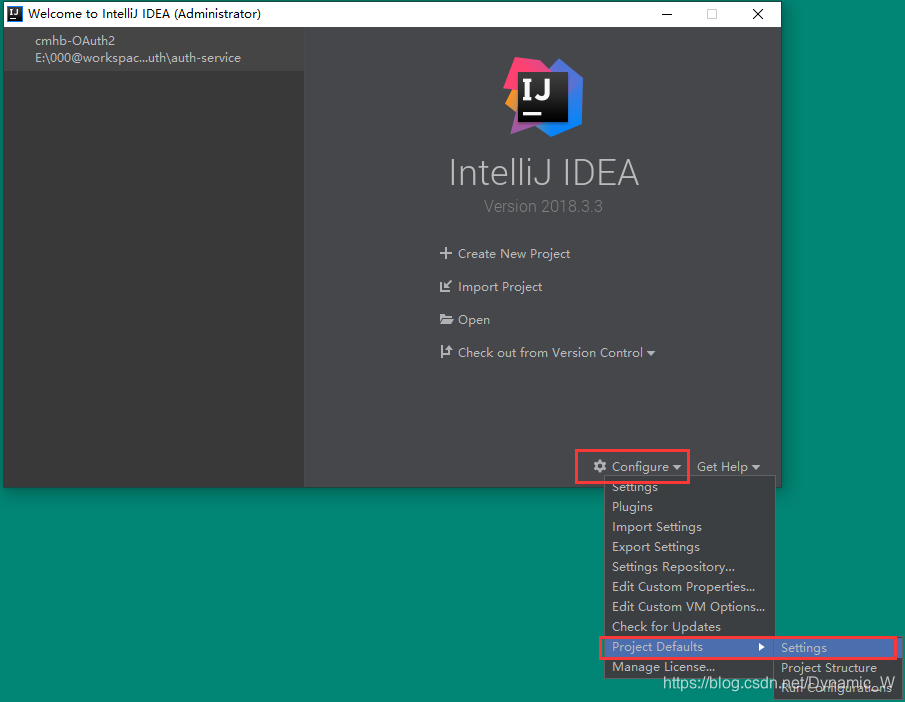905x702 pixels.
Task: Expand Check out from Version Control dropdown arrow
Action: (x=651, y=353)
